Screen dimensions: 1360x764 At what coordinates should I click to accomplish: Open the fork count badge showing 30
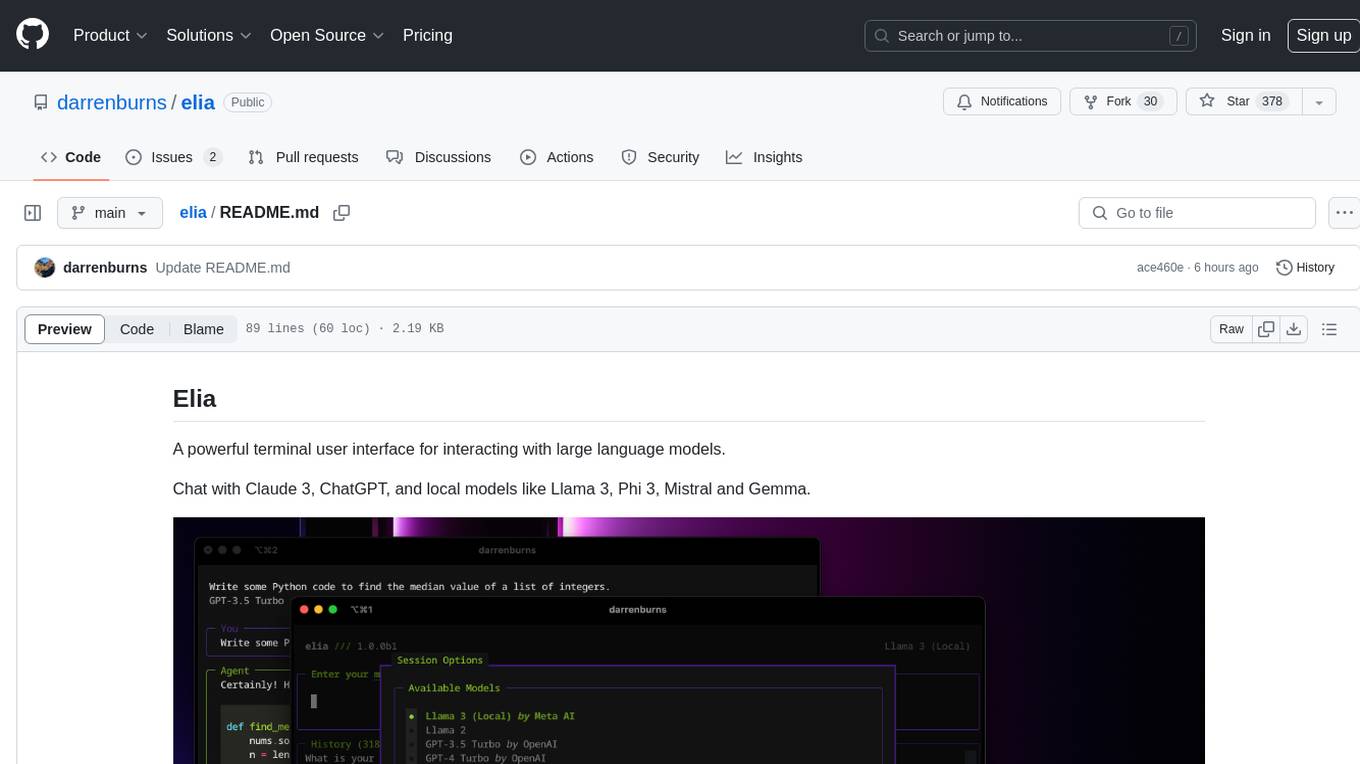point(1150,101)
